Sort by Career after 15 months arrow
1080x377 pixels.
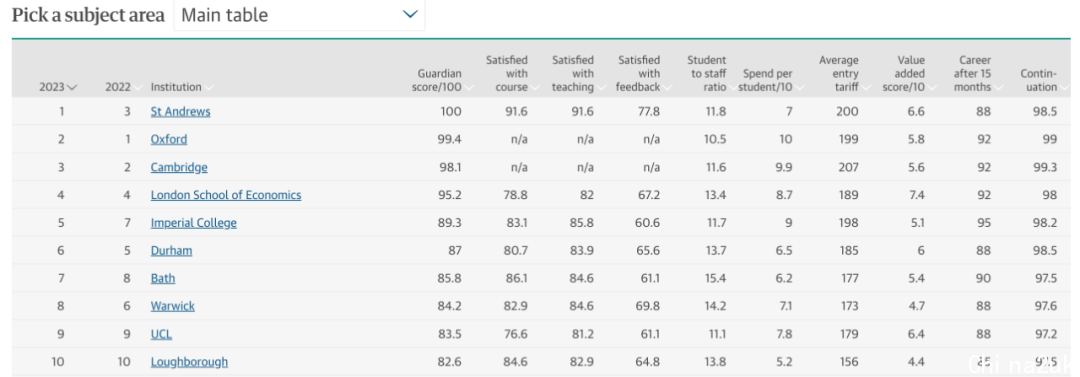coord(997,88)
